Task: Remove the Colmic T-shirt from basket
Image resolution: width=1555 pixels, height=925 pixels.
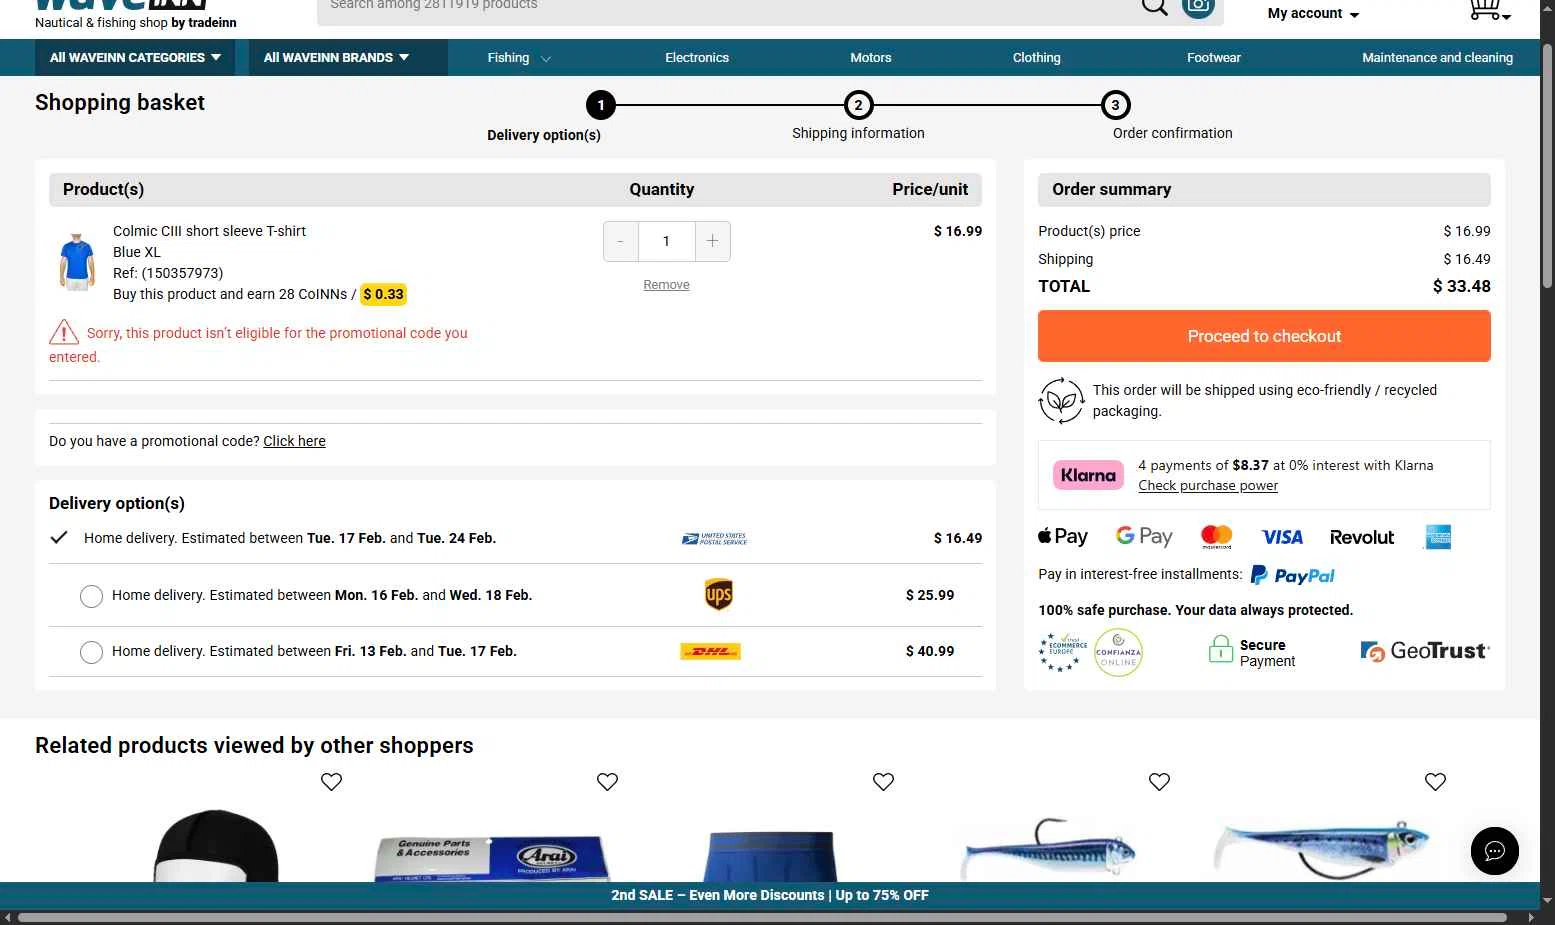Action: (666, 285)
